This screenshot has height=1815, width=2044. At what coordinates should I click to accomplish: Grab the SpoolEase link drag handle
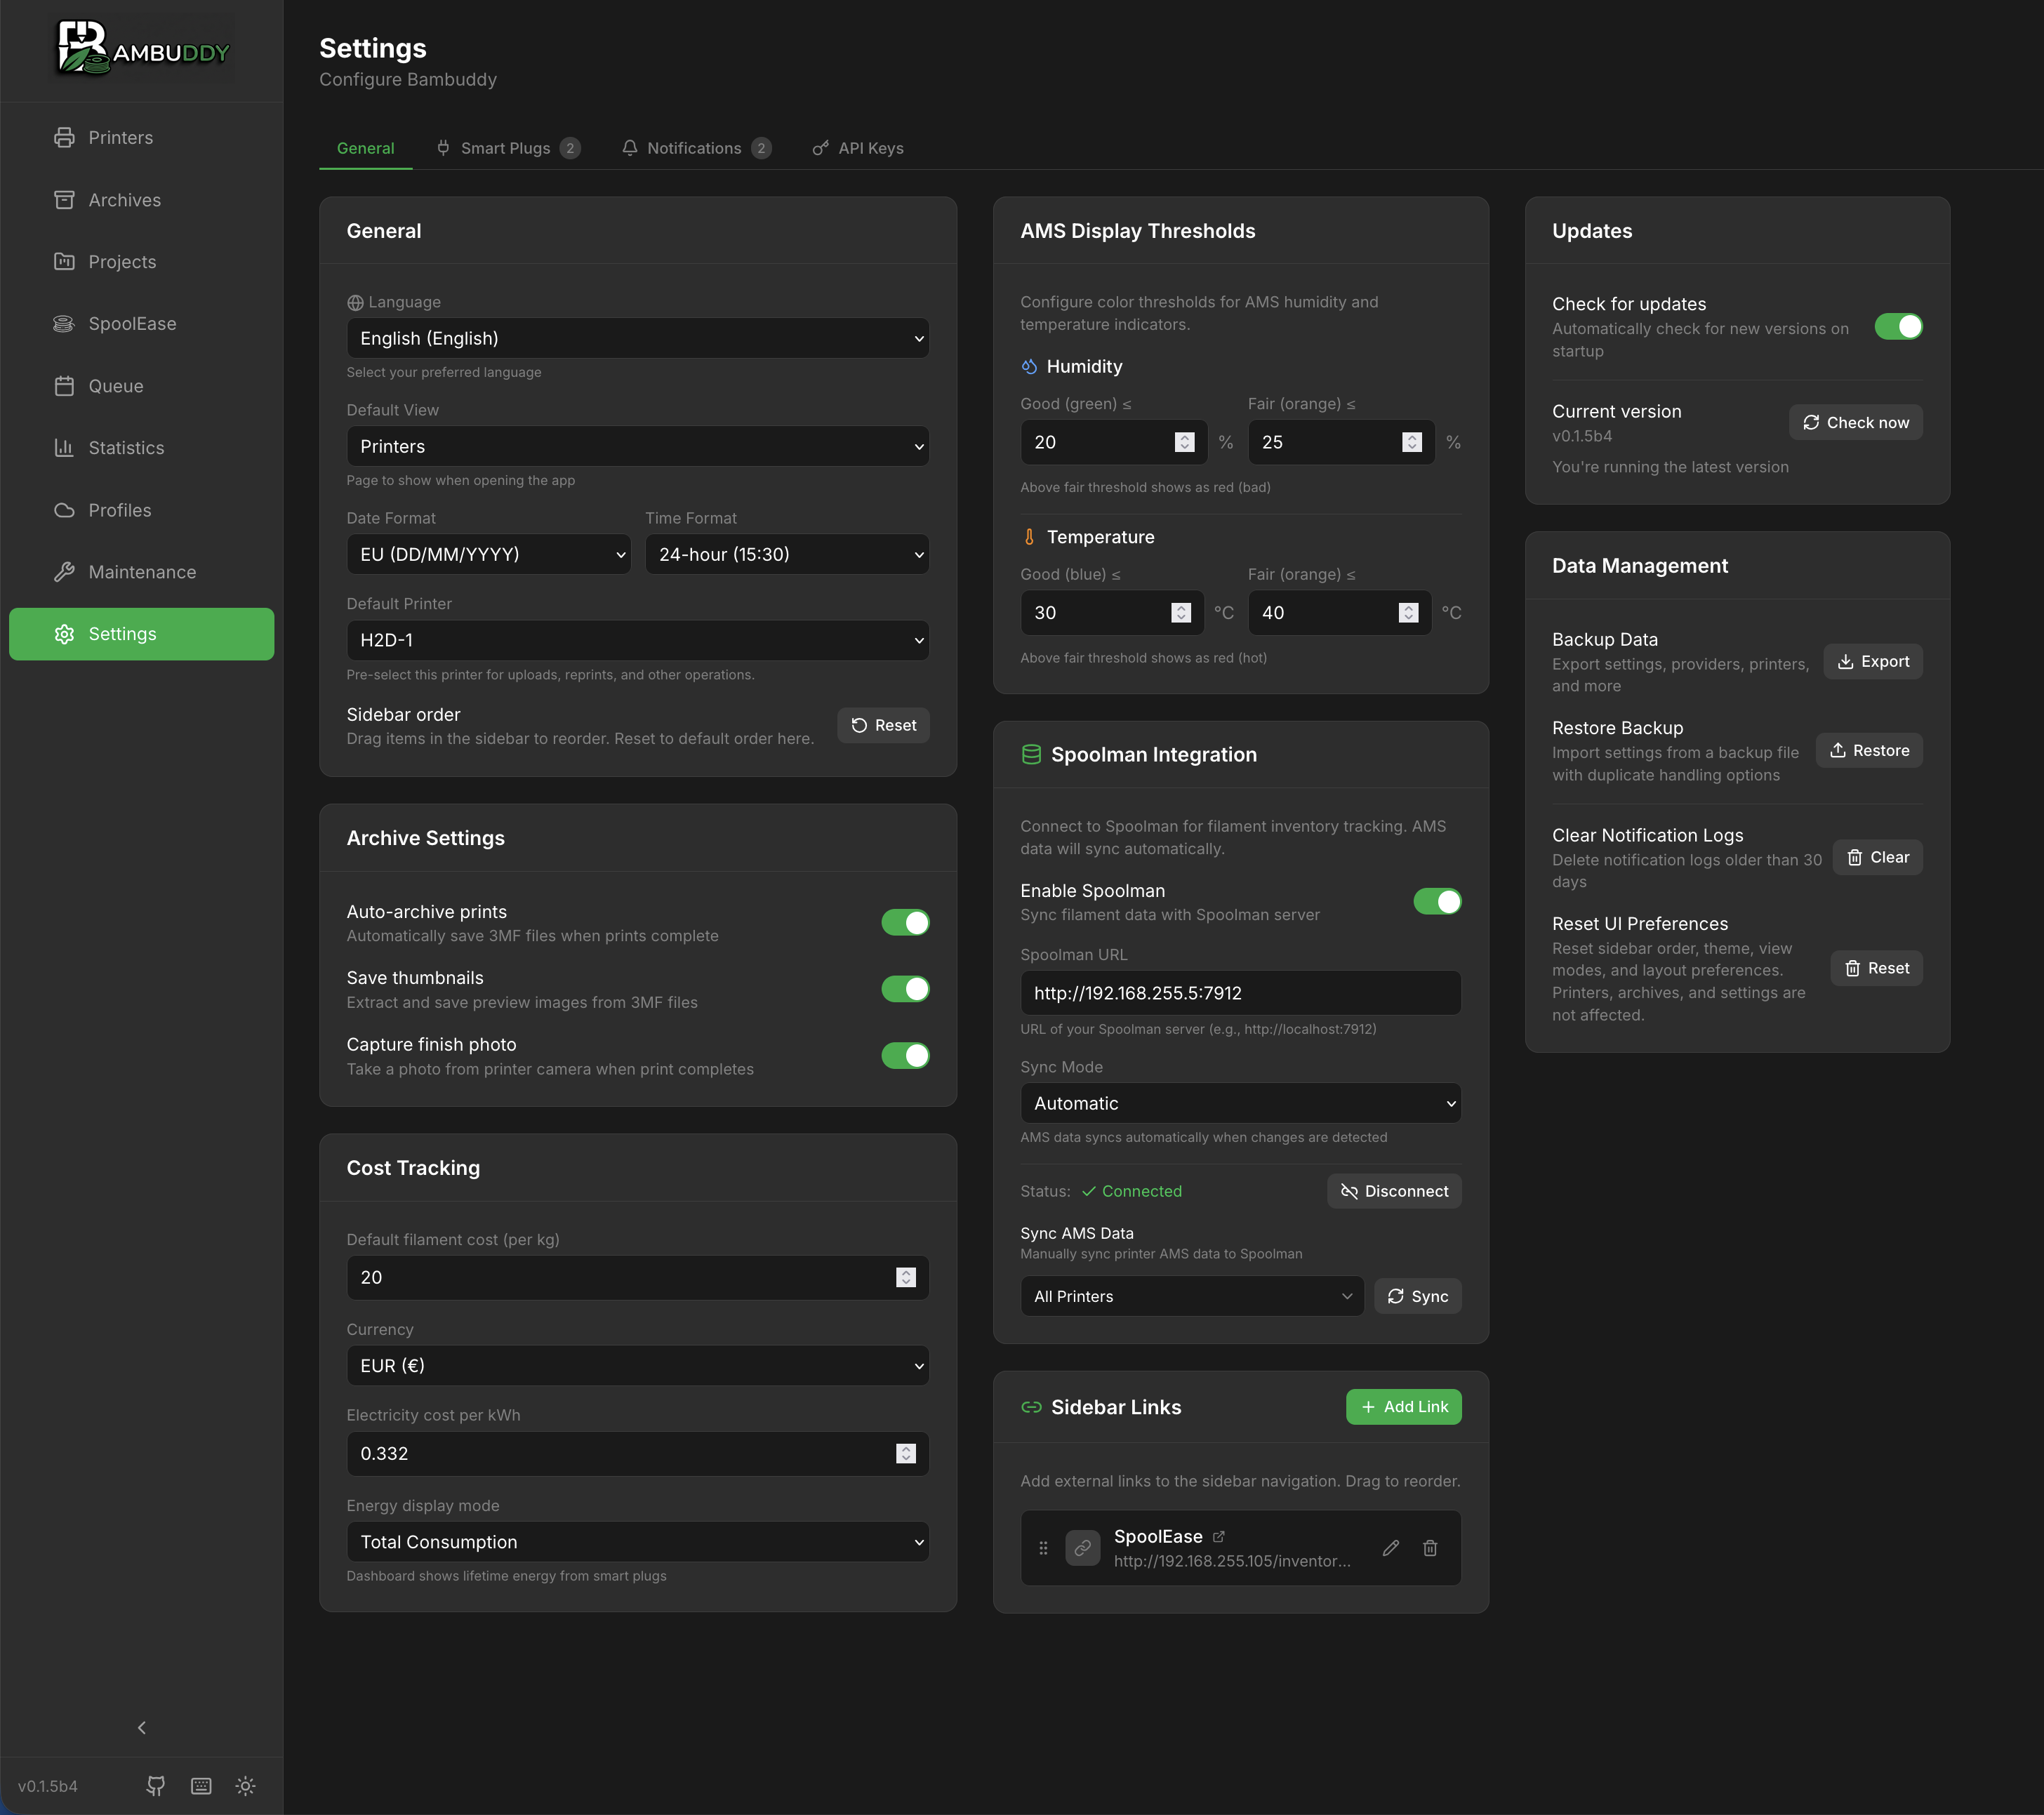coord(1043,1548)
